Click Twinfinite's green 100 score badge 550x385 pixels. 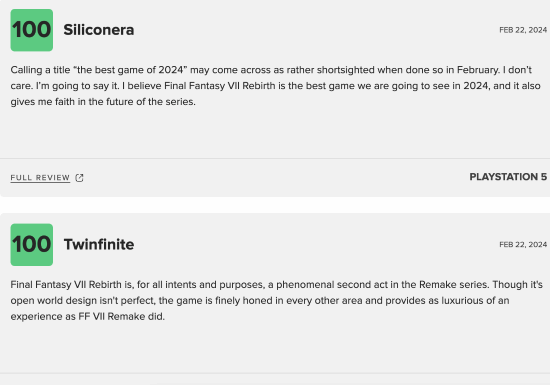[x=32, y=245]
